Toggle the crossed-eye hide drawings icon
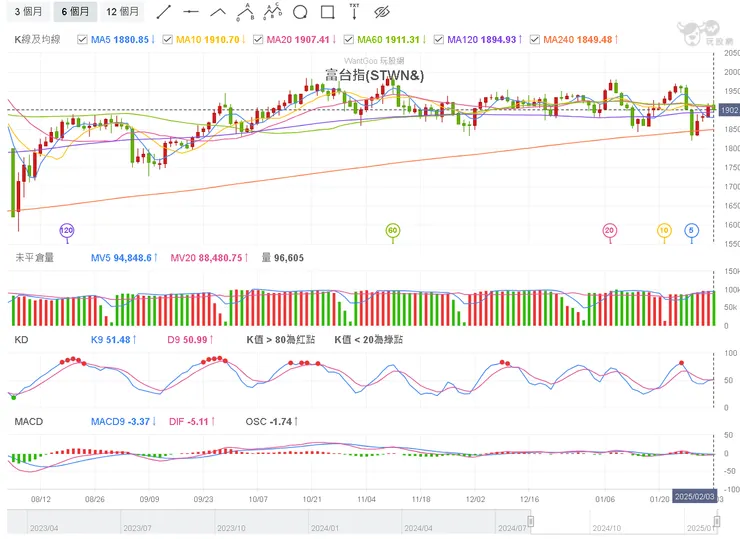 [x=381, y=12]
